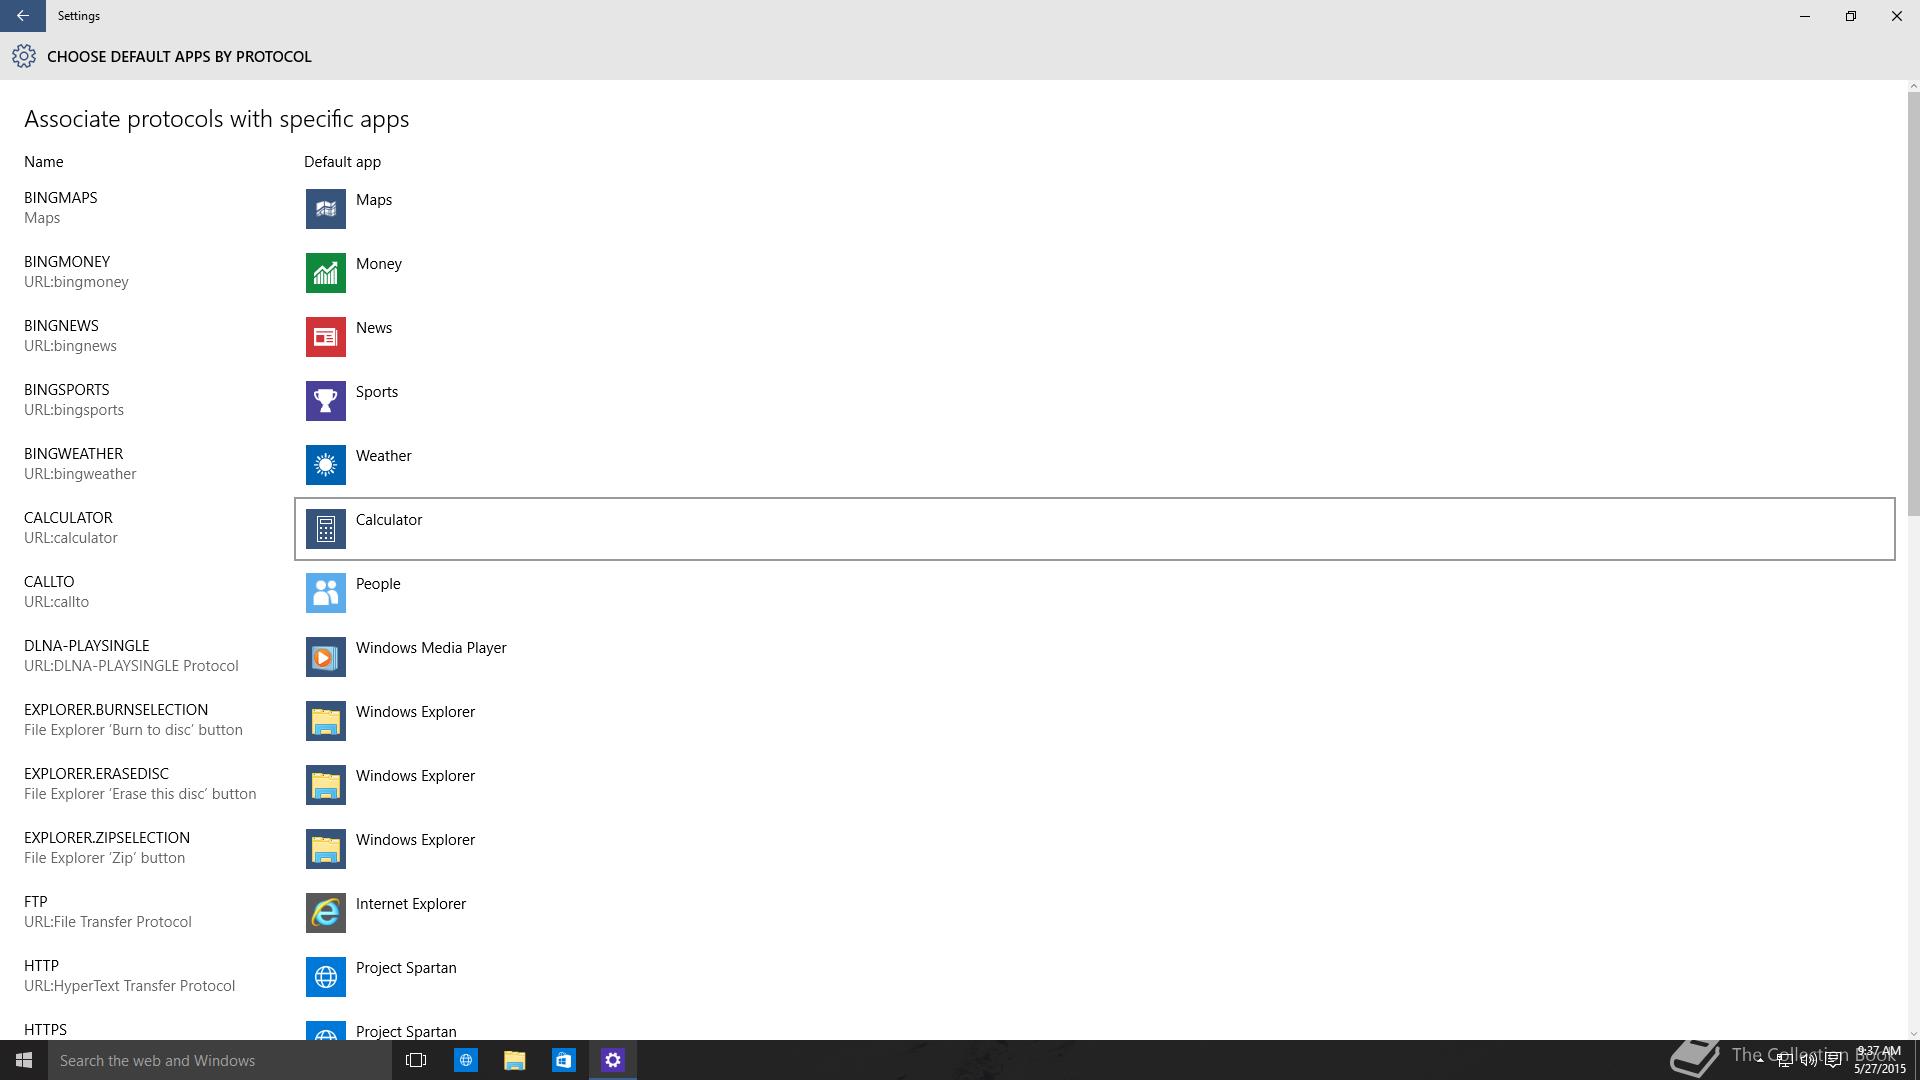Click the 'Search the web and Windows' box
Viewport: 1920px width, 1080px height.
tap(220, 1060)
